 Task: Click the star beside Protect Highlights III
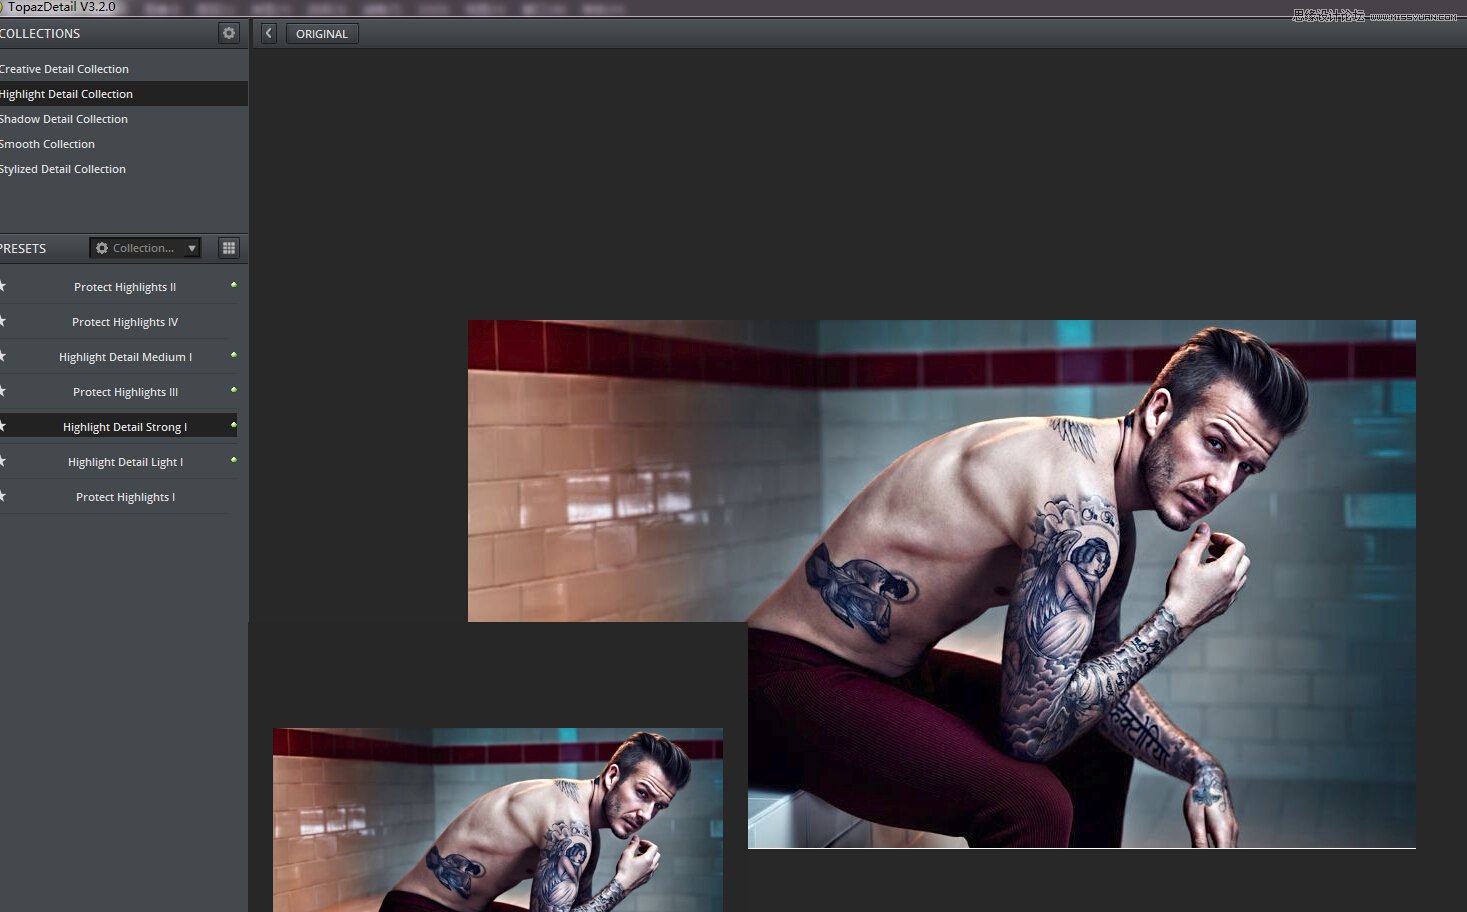tap(3, 391)
